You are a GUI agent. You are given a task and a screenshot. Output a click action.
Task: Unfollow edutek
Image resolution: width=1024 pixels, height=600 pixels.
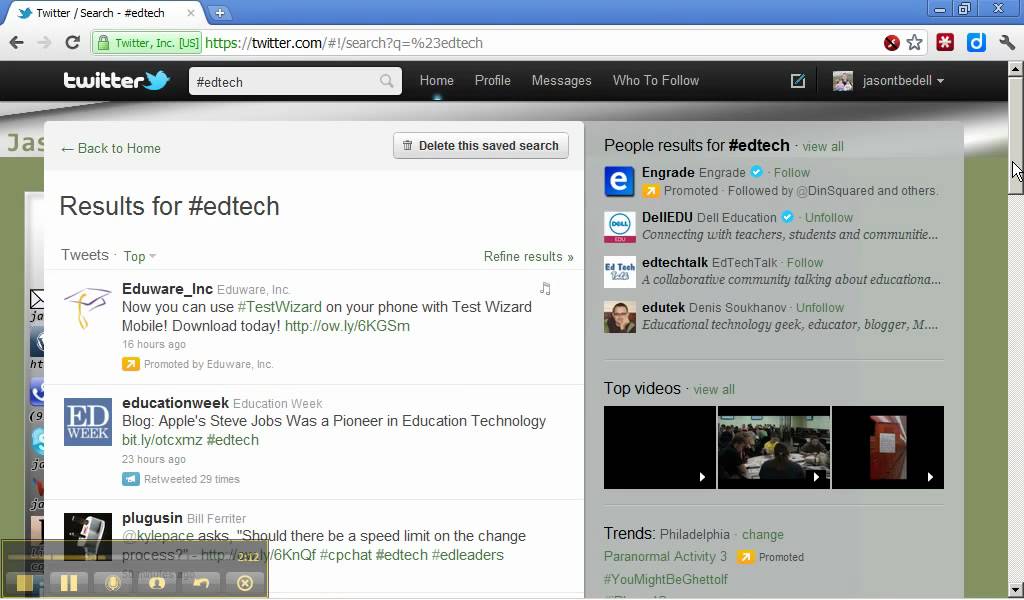pos(820,308)
